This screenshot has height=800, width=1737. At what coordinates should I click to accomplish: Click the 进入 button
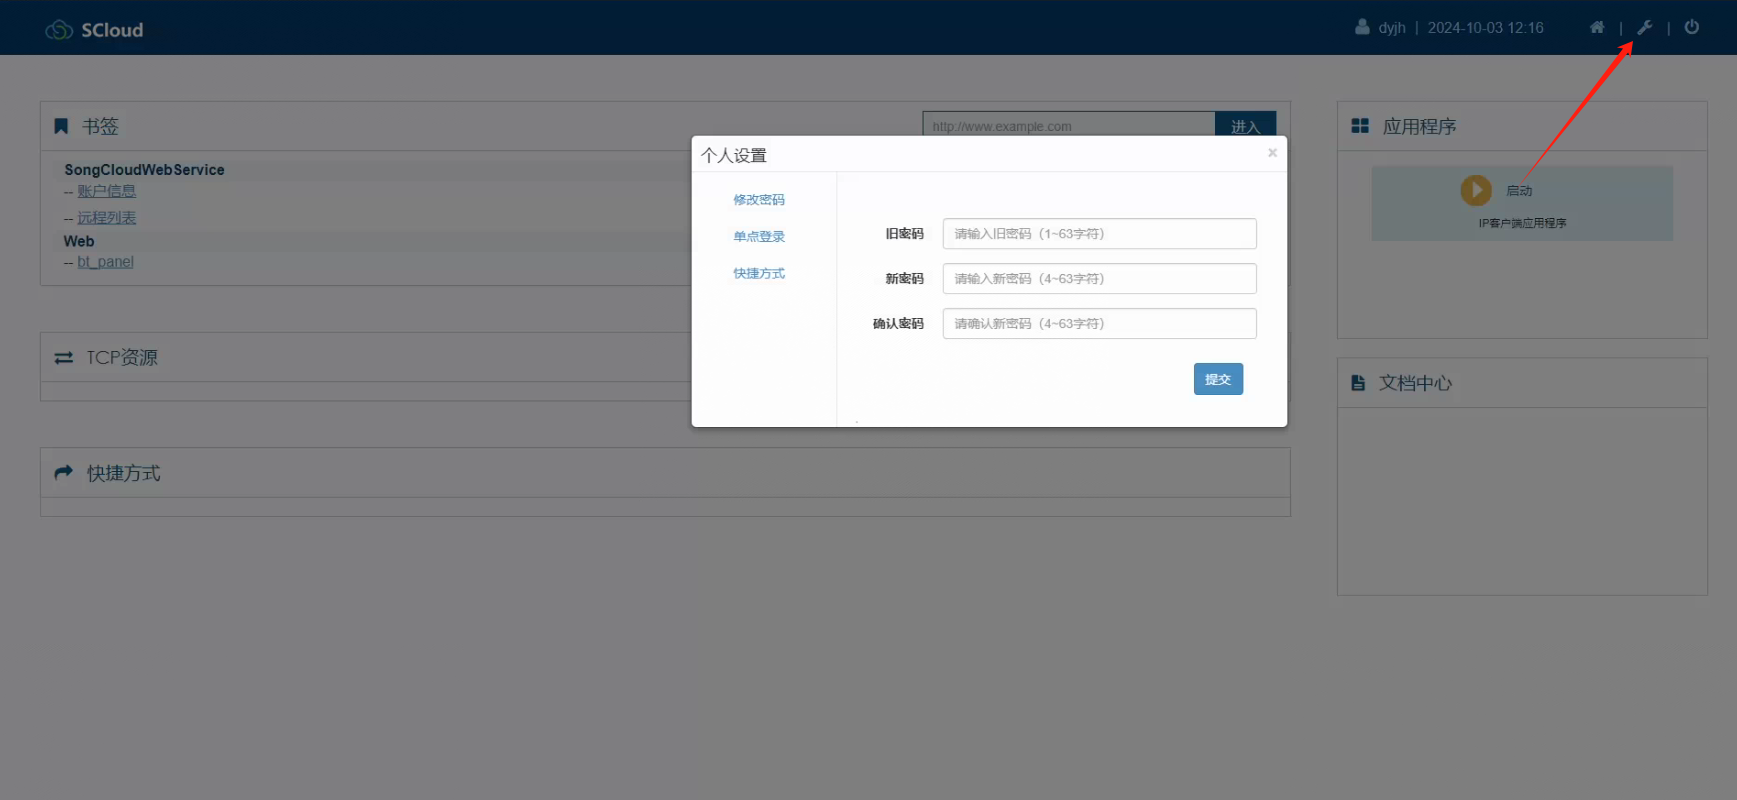1245,124
